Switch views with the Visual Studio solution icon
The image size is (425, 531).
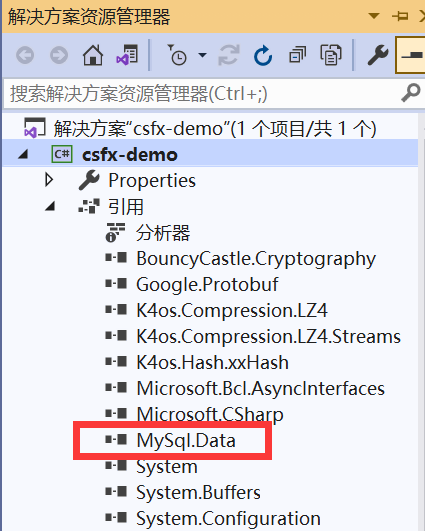pos(127,55)
